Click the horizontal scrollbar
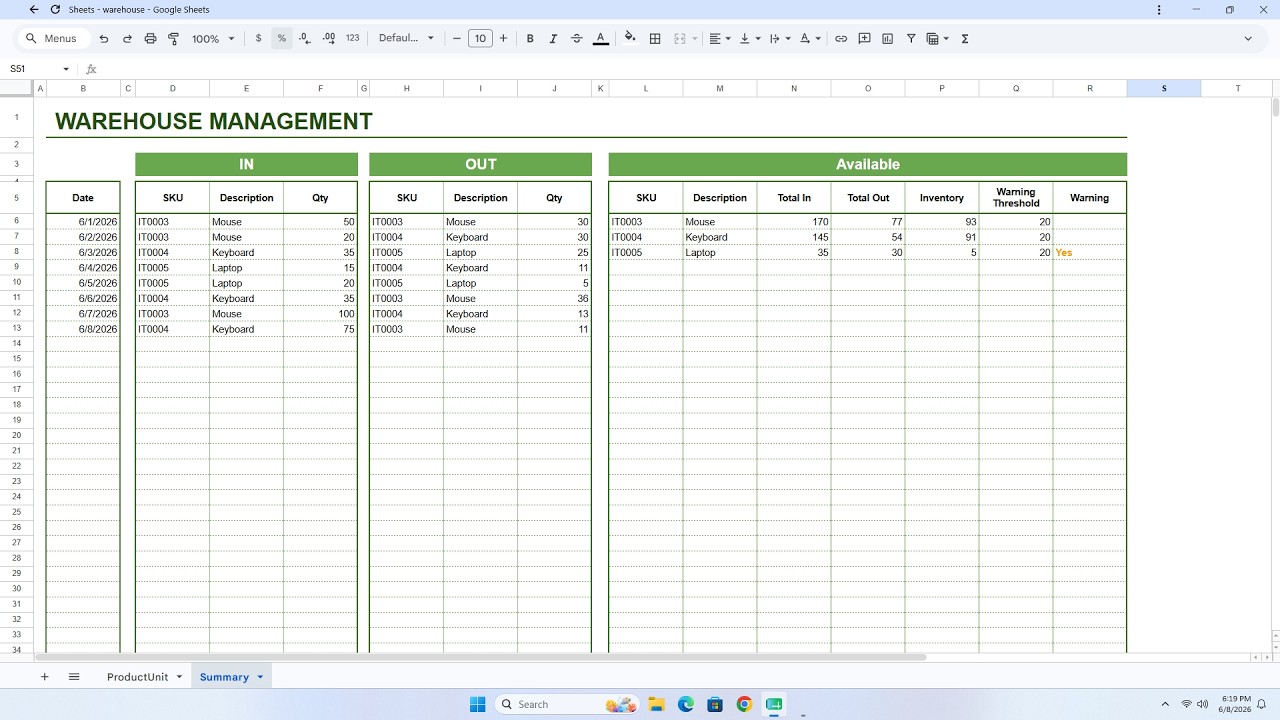1280x720 pixels. [x=482, y=657]
